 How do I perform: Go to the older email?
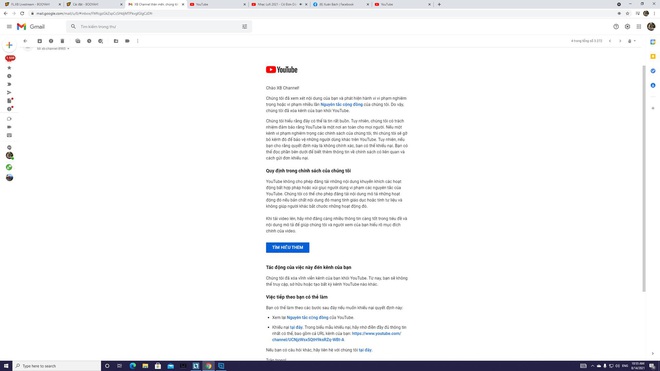click(620, 41)
